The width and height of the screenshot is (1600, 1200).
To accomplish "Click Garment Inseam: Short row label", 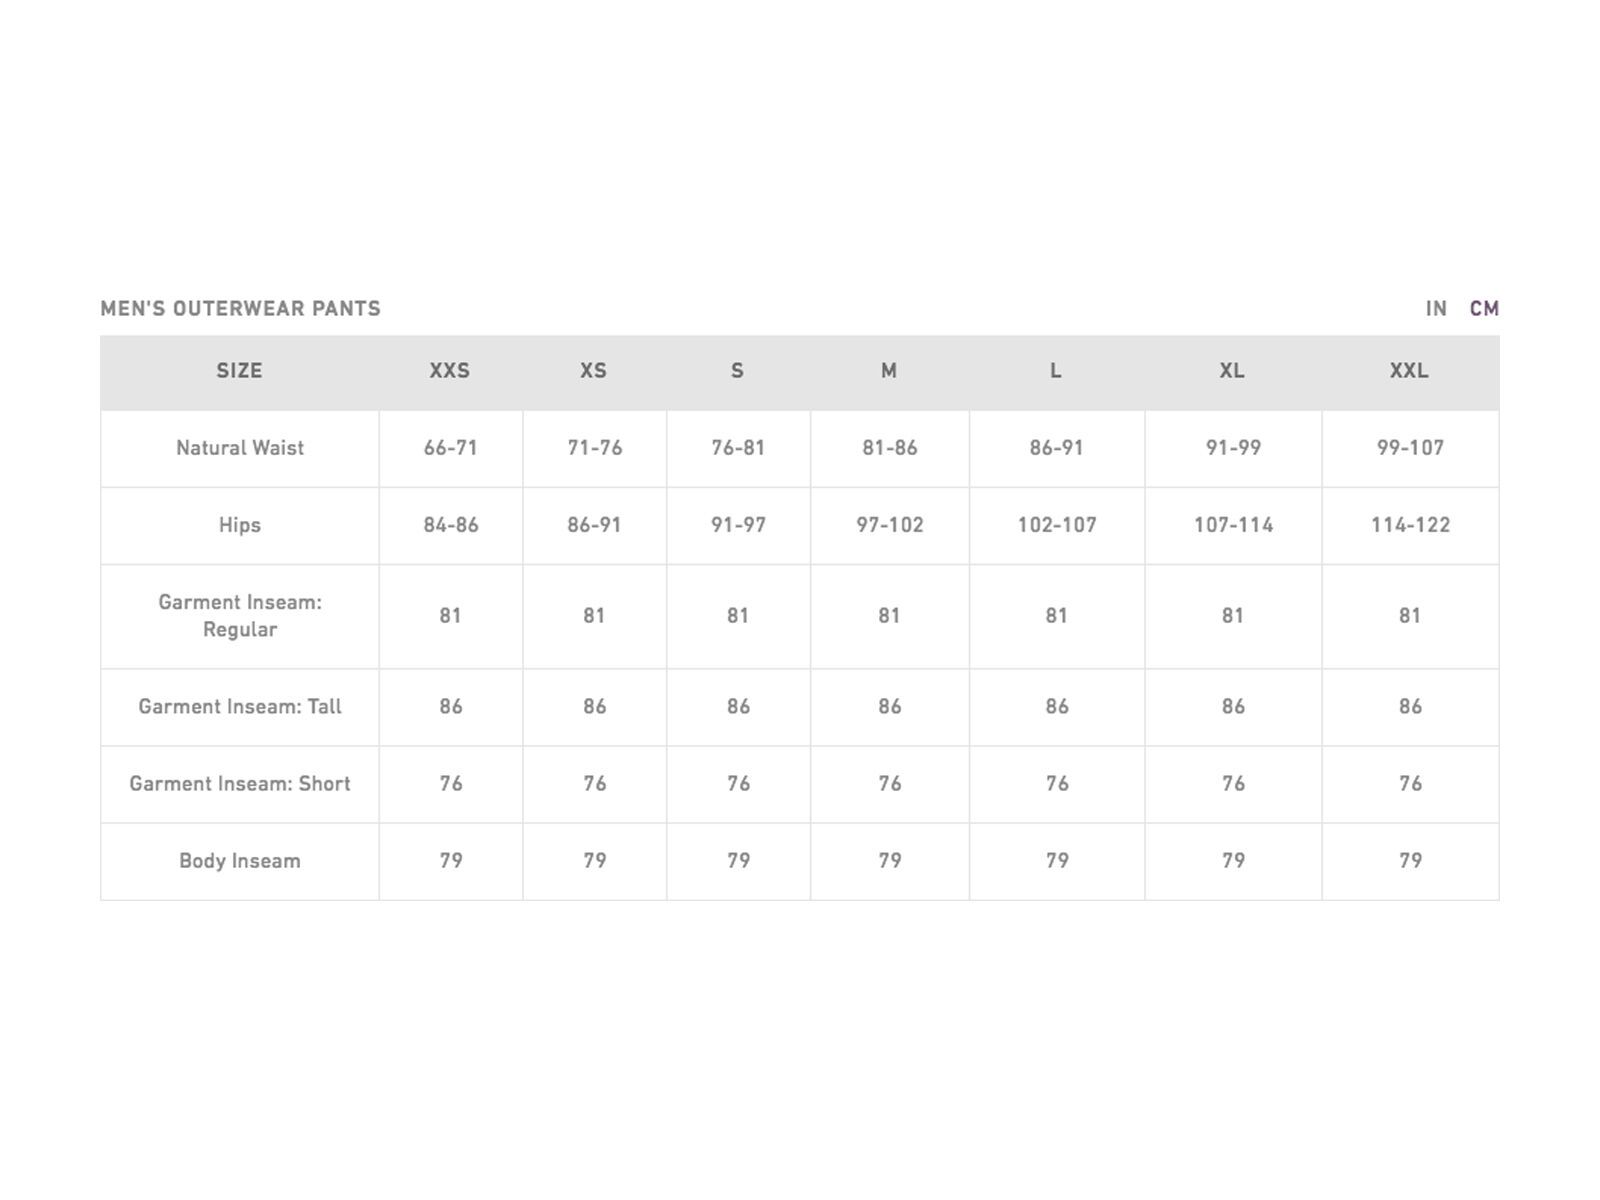I will pyautogui.click(x=240, y=784).
